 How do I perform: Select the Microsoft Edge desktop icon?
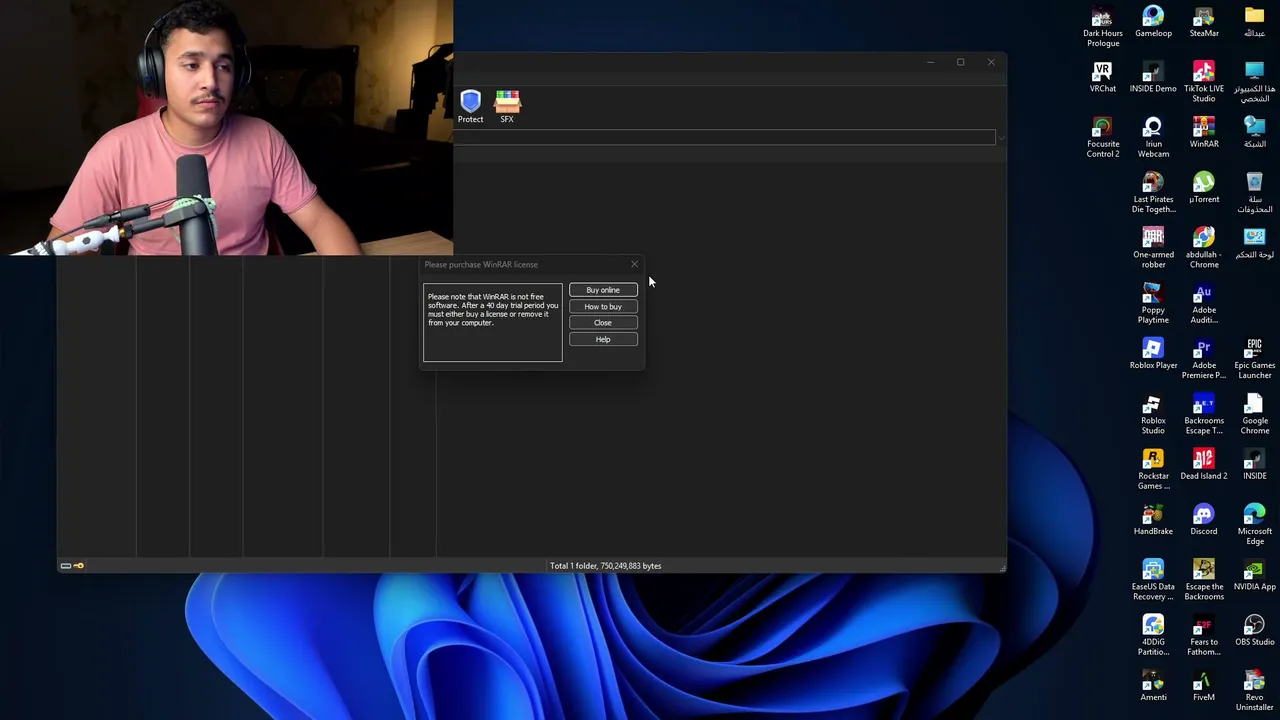tap(1254, 525)
